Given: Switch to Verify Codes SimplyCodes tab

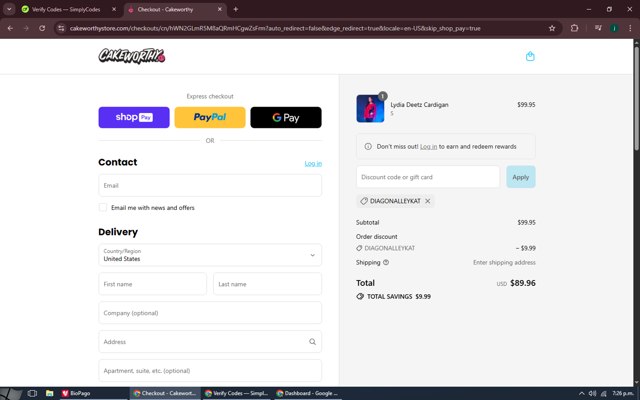Looking at the screenshot, I should click(66, 9).
